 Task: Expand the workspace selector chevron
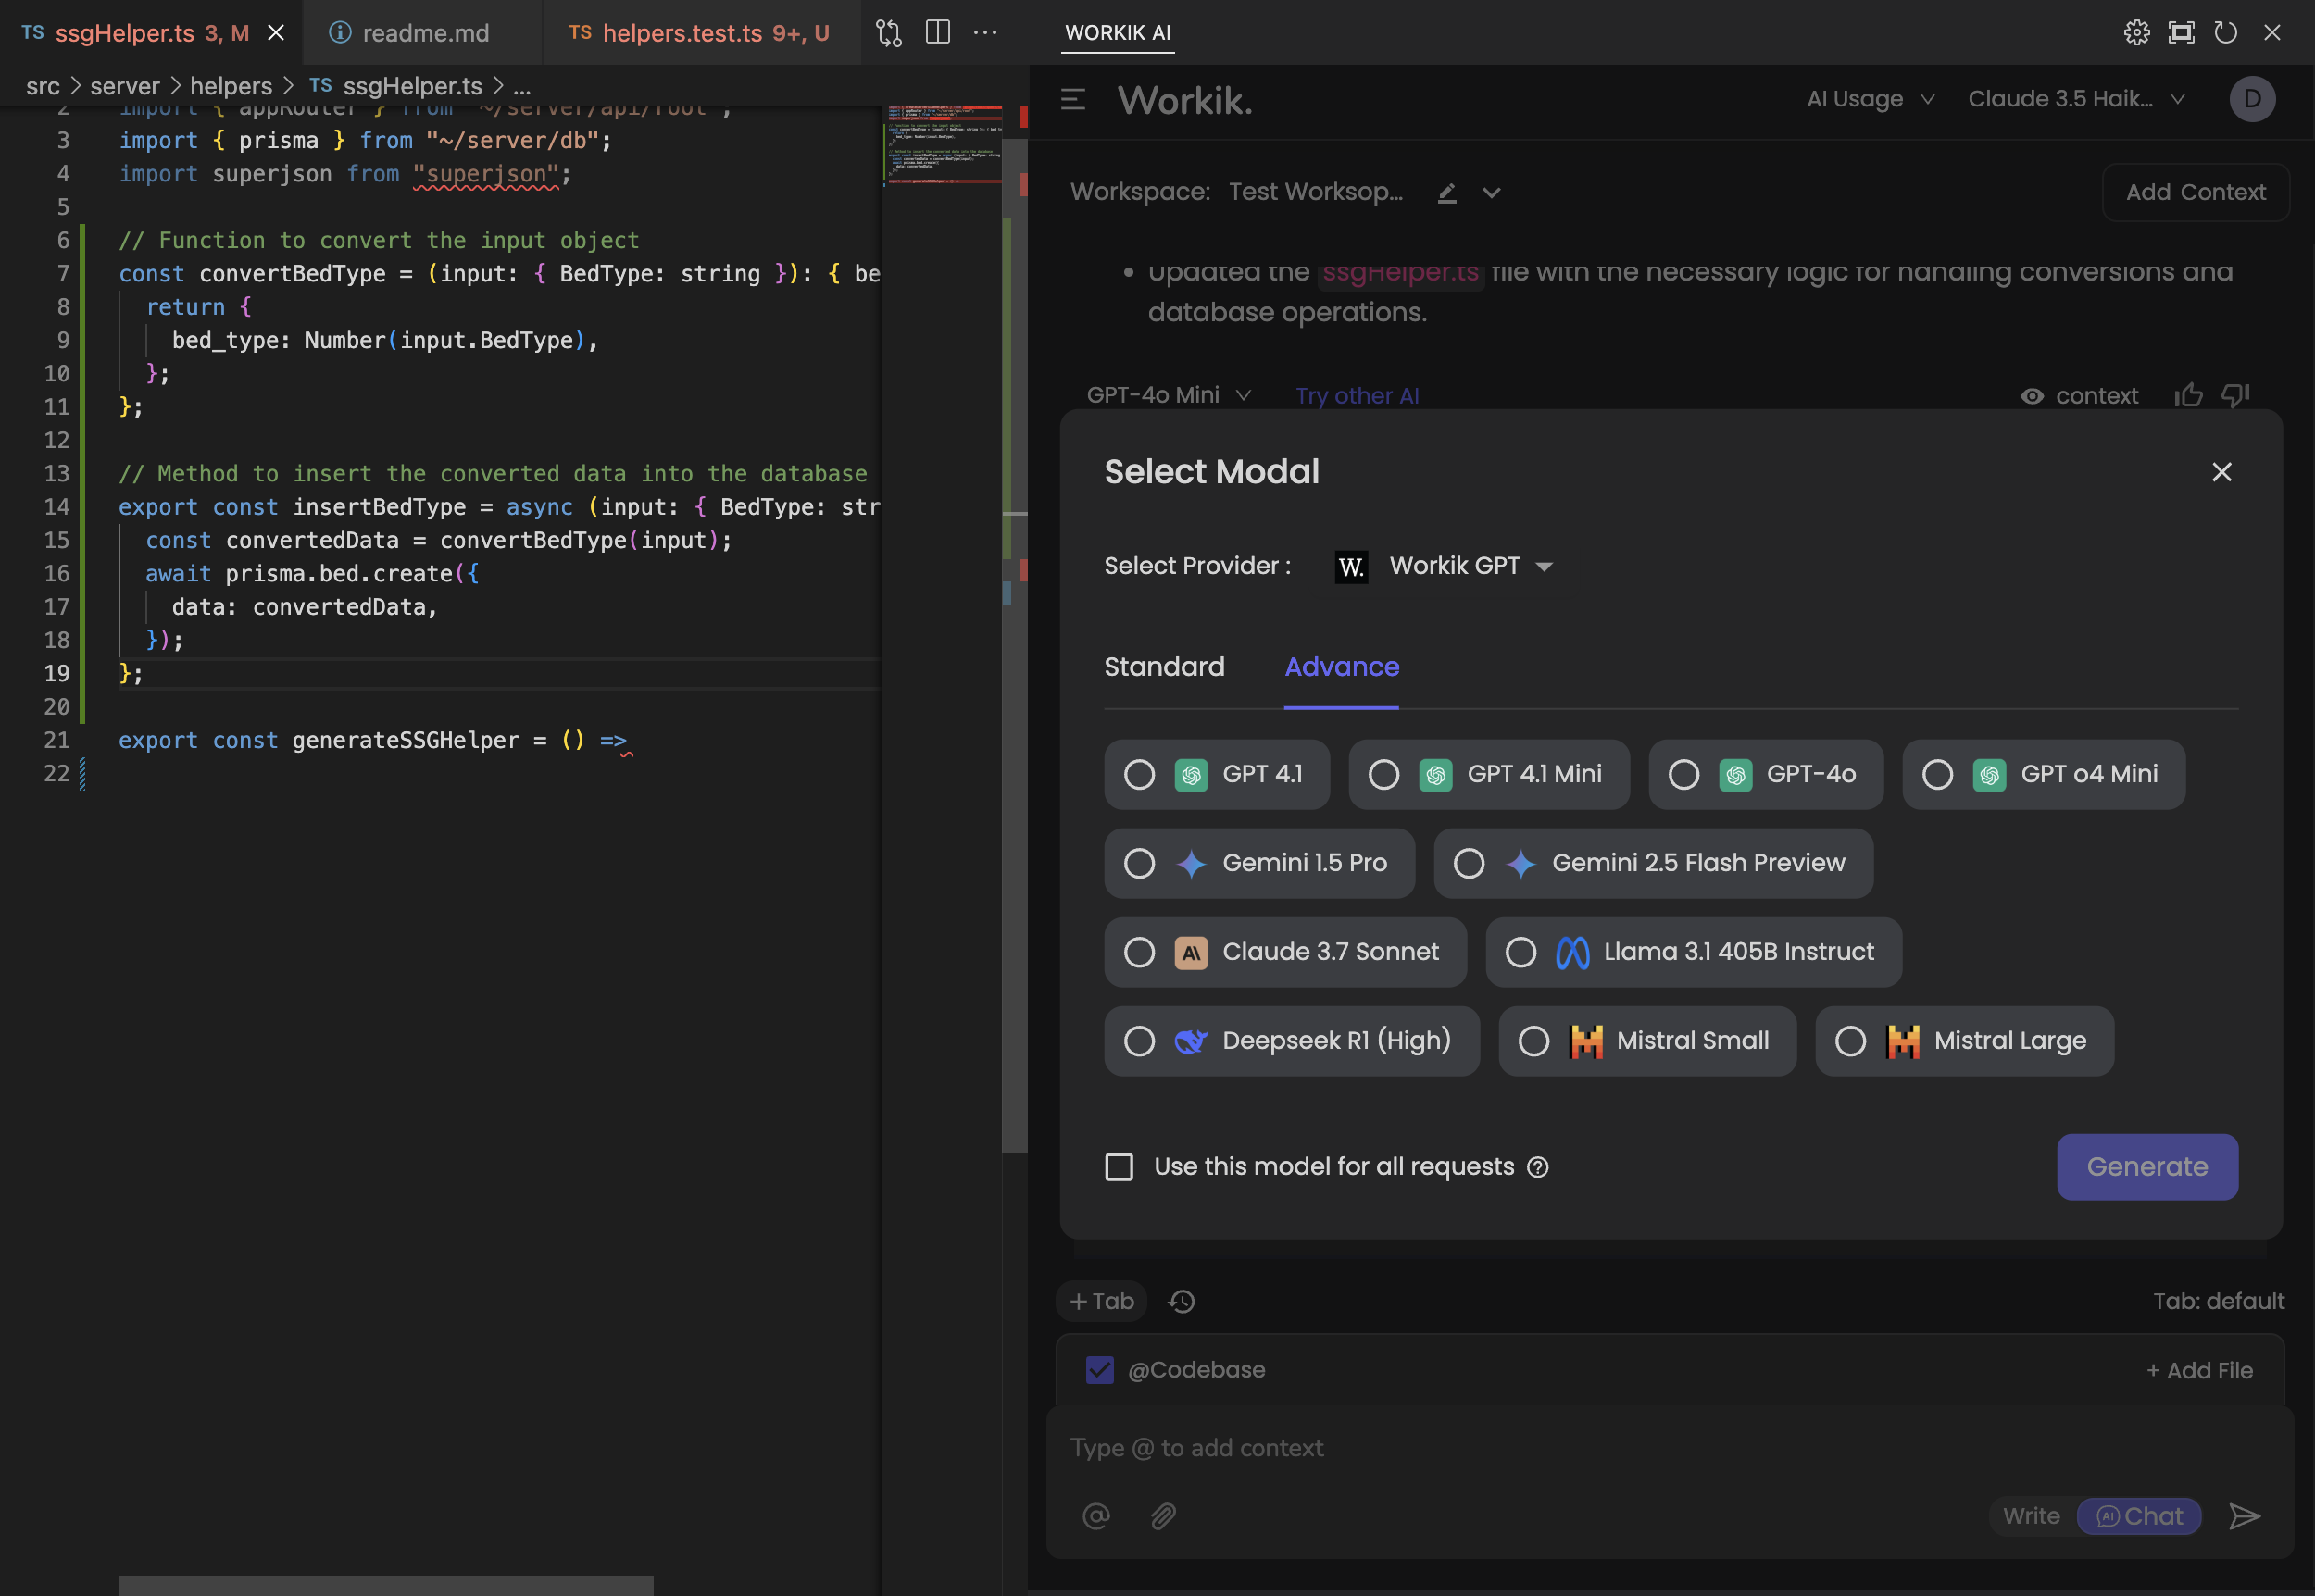tap(1491, 193)
